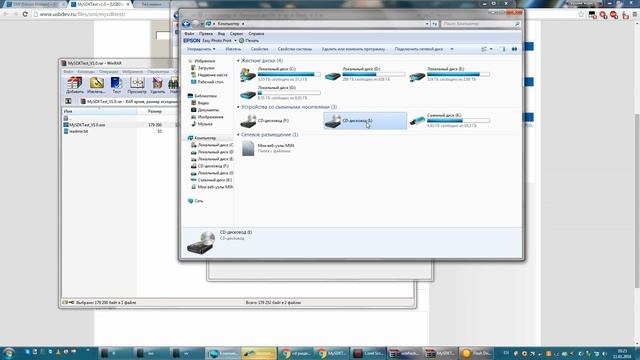640x360 pixels.
Task: Collapse the Устройства со съемными носителями group
Action: pos(238,107)
